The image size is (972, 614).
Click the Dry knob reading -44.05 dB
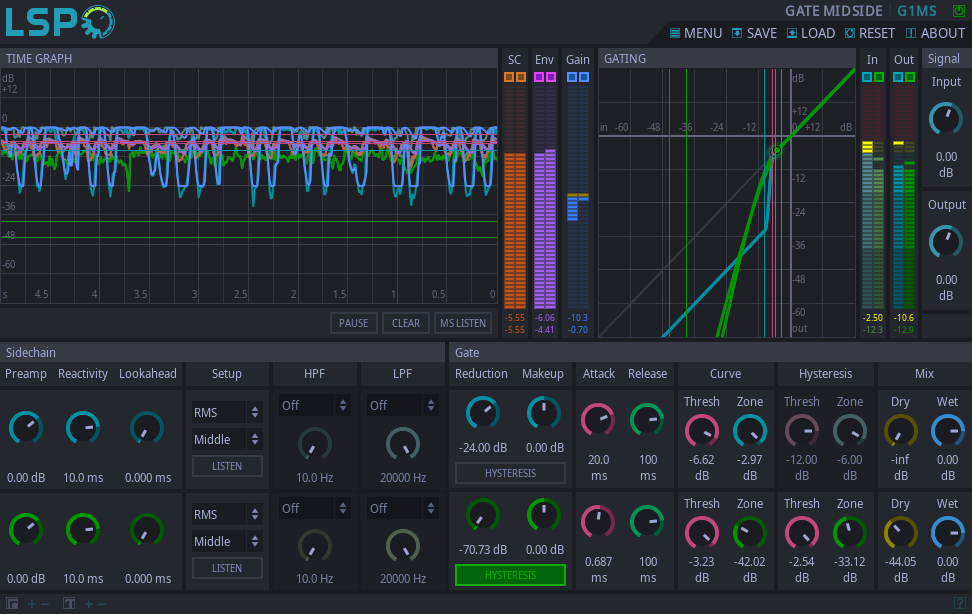pos(900,533)
